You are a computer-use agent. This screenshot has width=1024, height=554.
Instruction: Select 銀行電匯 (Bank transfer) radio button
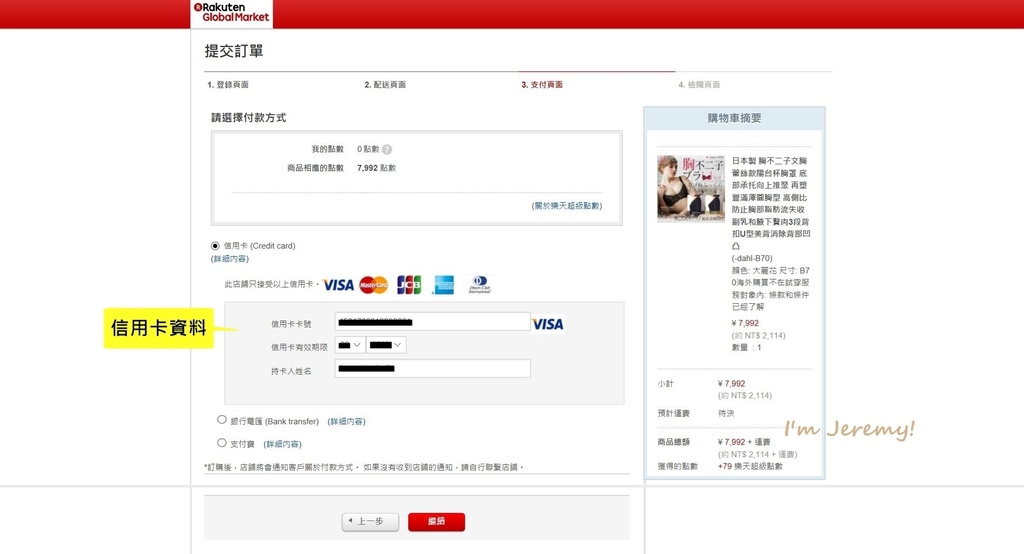point(222,420)
